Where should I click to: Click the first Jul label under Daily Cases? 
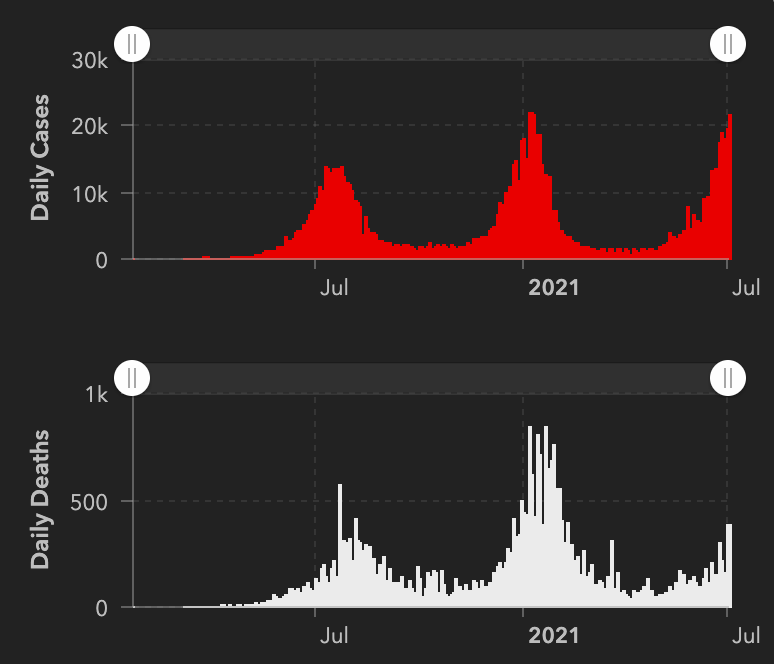pos(333,289)
